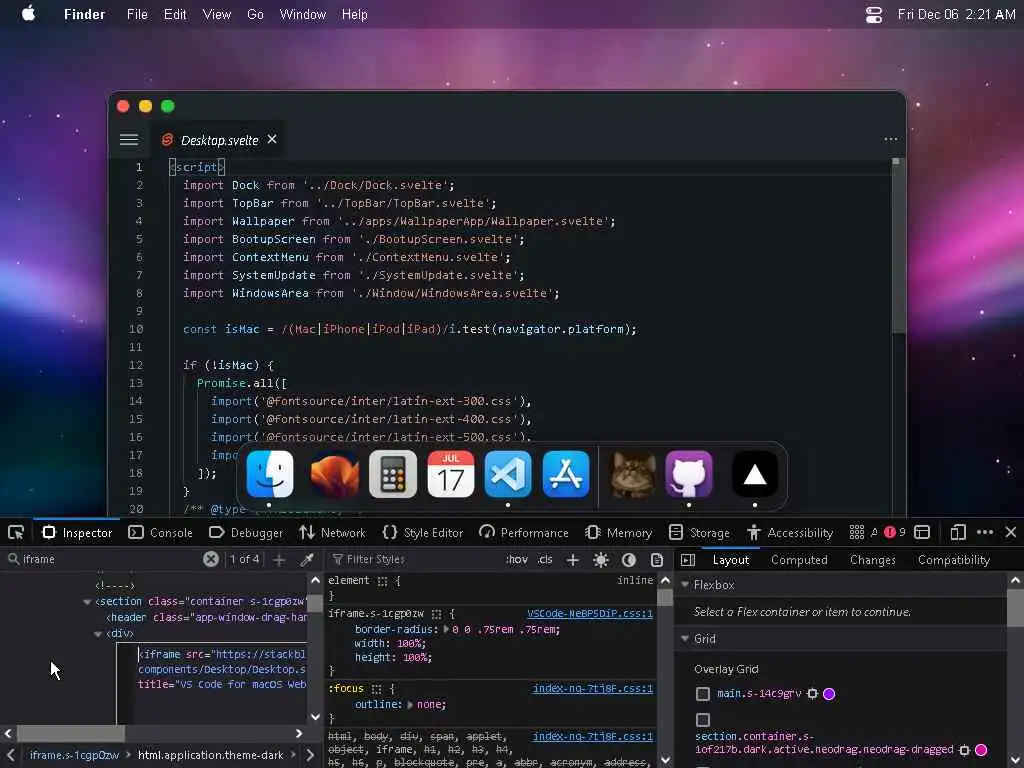This screenshot has width=1024, height=768.
Task: Toggle the .cls classes panel
Action: pyautogui.click(x=545, y=560)
